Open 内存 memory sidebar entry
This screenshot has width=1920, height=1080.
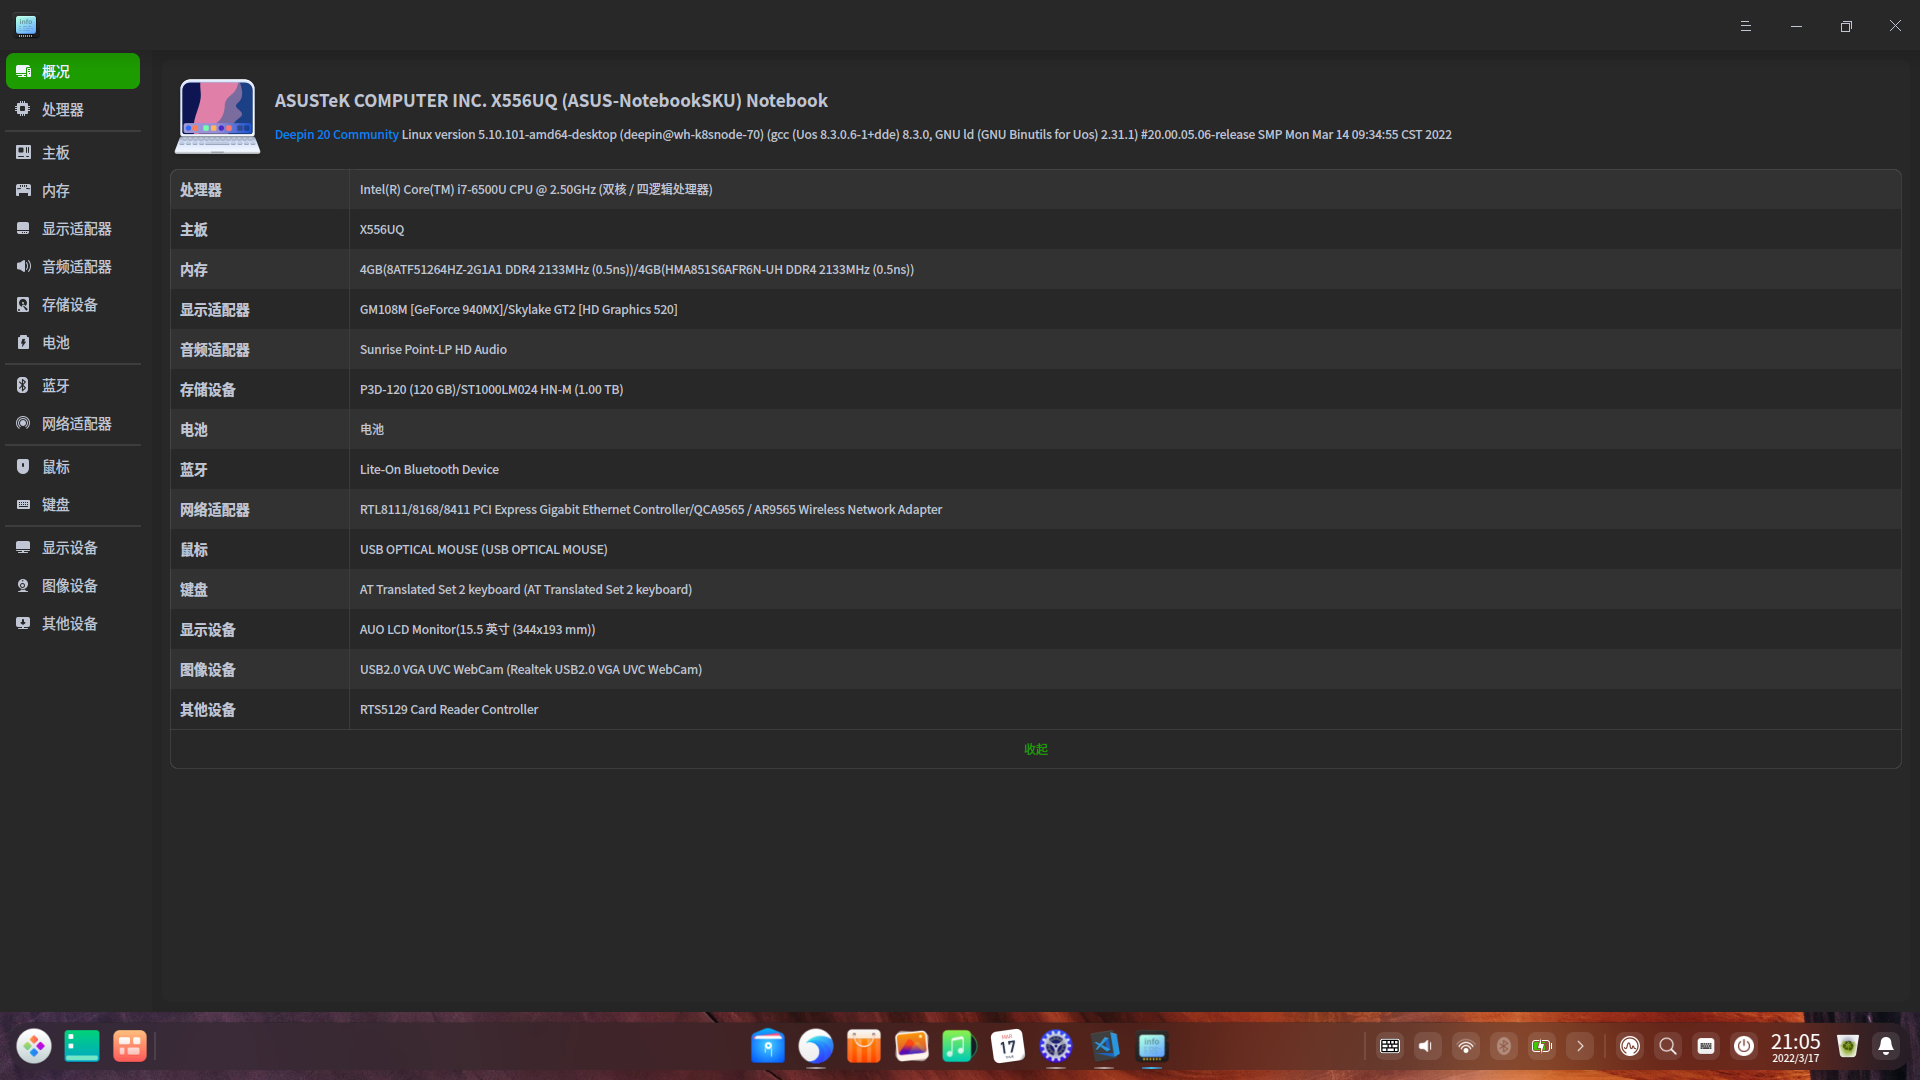[55, 191]
